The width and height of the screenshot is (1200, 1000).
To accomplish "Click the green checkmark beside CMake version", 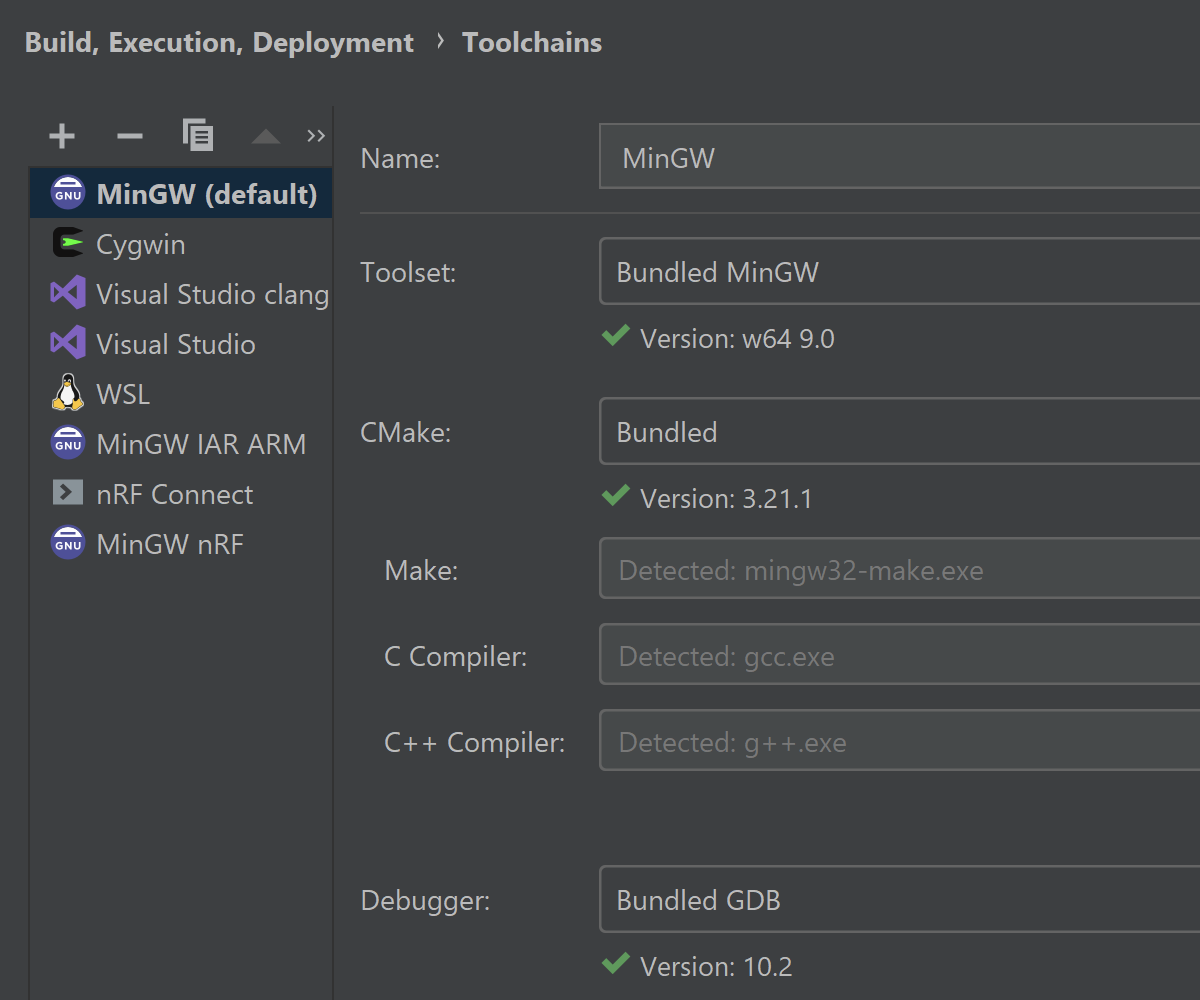I will coord(615,495).
